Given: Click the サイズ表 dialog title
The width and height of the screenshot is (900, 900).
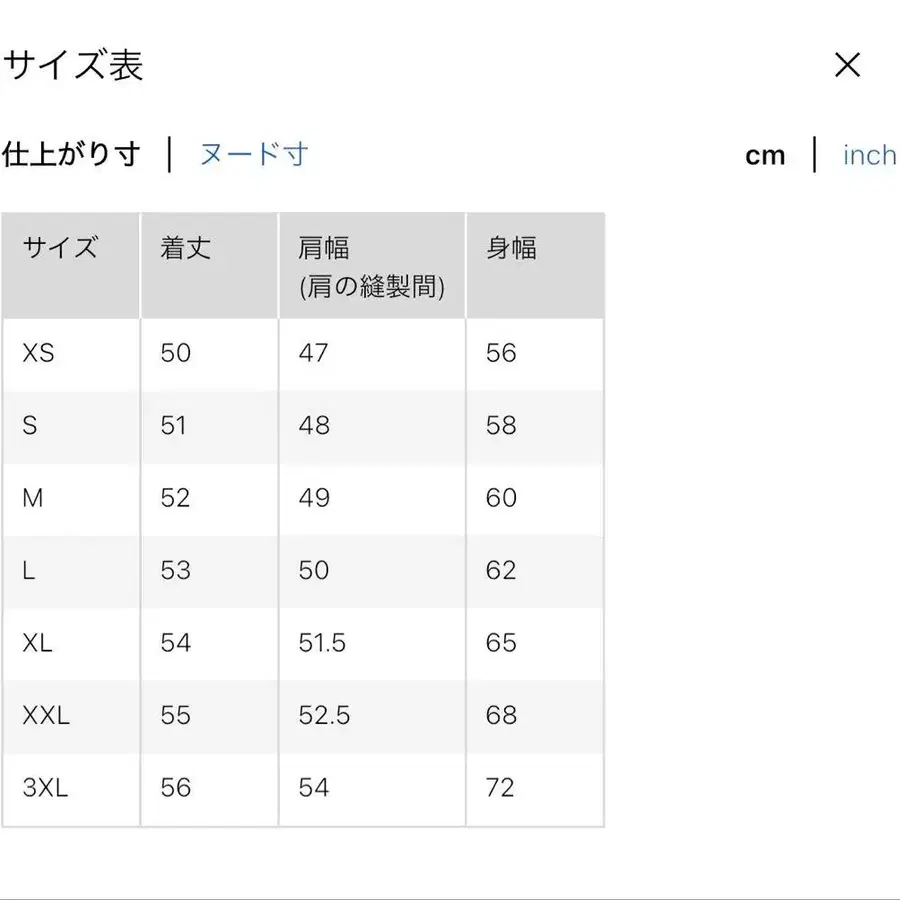Looking at the screenshot, I should click(74, 65).
